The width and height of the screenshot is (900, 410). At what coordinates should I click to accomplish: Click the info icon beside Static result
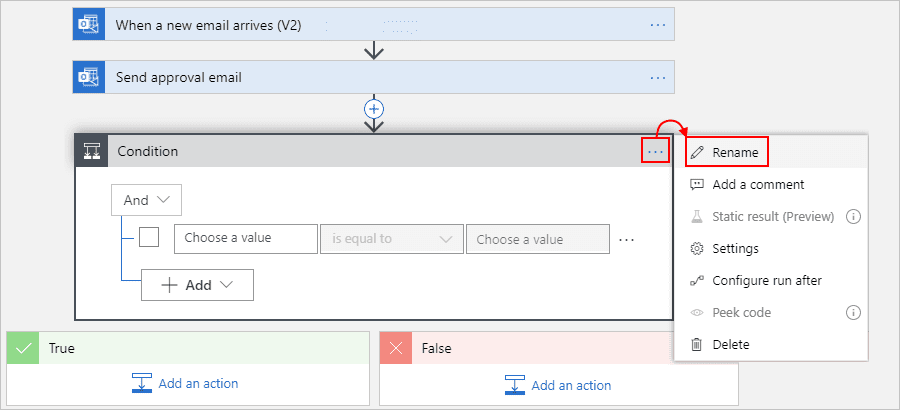[854, 216]
